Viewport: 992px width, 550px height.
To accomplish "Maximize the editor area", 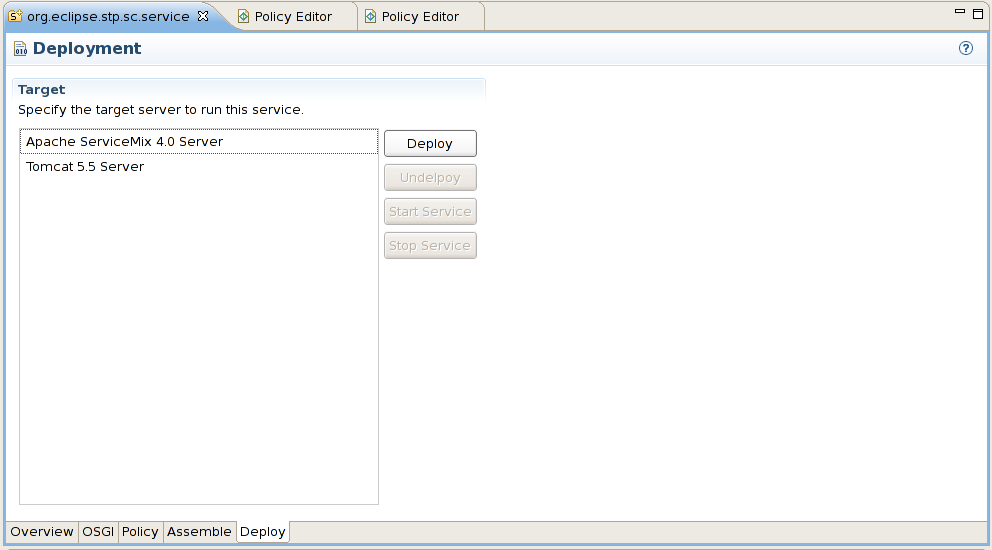I will coord(977,13).
